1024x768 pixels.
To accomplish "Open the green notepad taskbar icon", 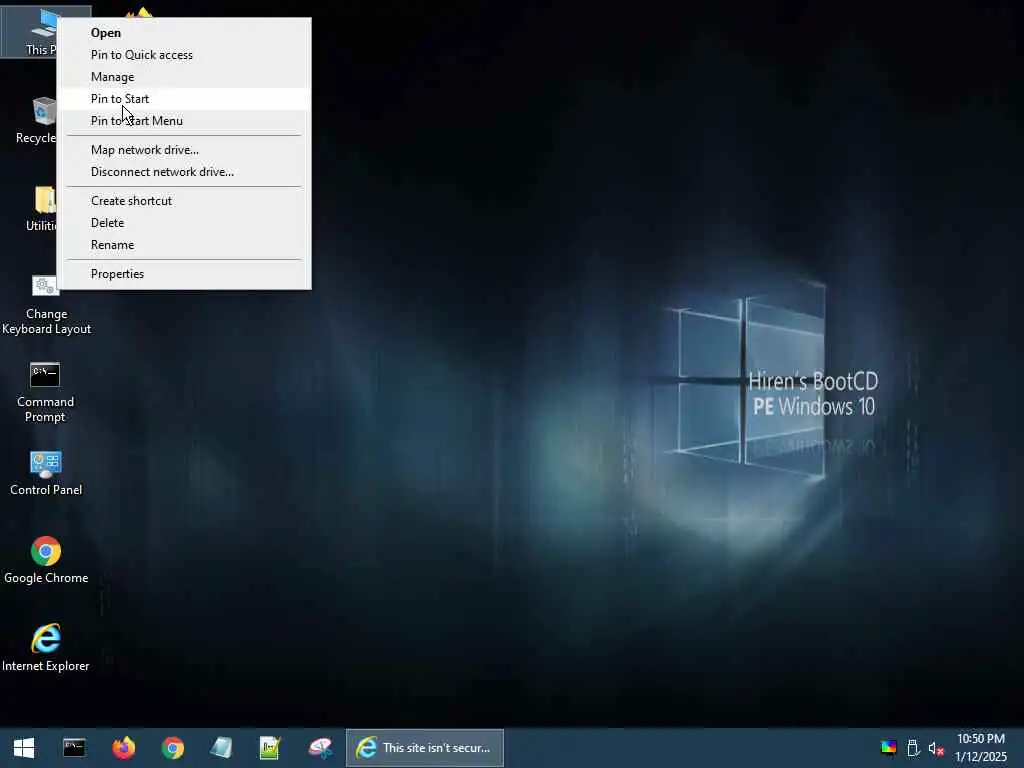I will pyautogui.click(x=270, y=748).
